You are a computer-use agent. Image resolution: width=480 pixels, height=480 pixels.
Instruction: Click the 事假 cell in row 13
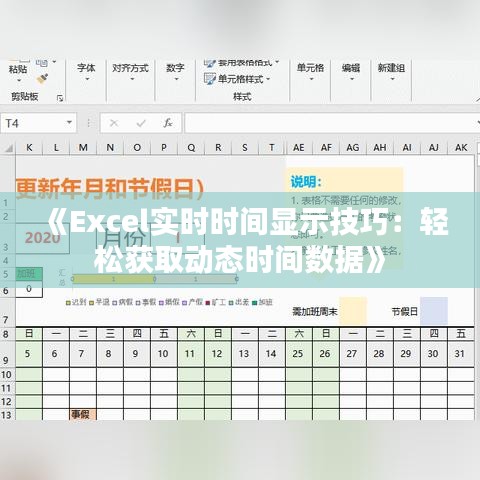pyautogui.click(x=83, y=415)
